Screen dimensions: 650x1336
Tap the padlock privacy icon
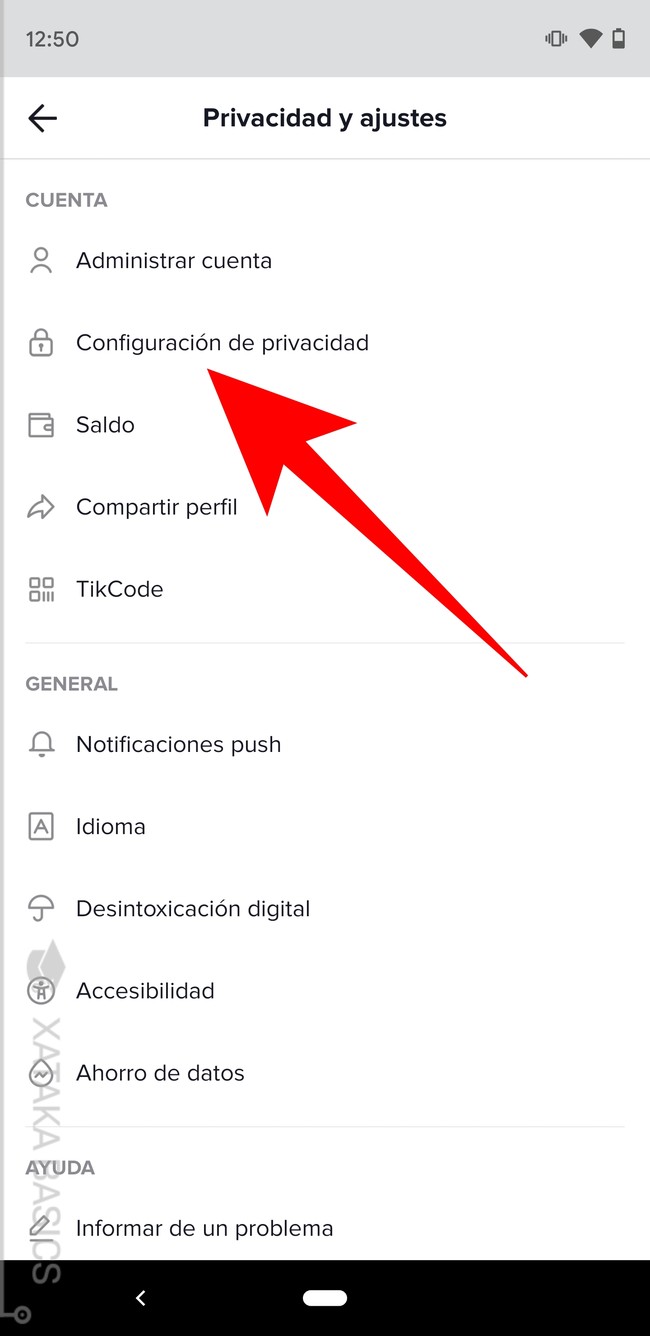click(x=41, y=343)
